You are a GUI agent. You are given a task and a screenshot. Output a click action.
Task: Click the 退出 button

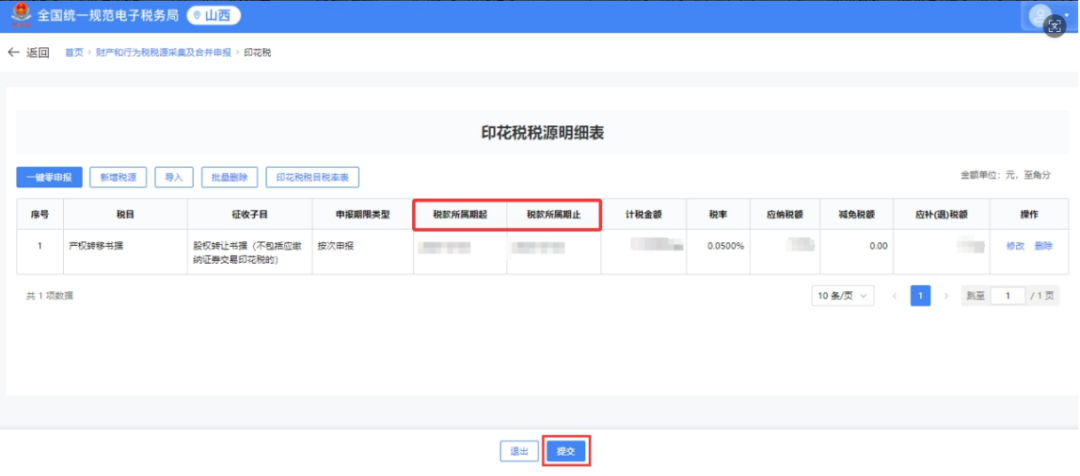519,452
